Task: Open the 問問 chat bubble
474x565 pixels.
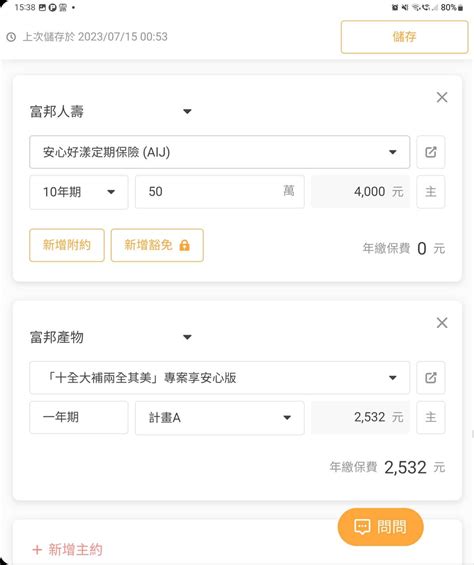Action: pos(380,527)
